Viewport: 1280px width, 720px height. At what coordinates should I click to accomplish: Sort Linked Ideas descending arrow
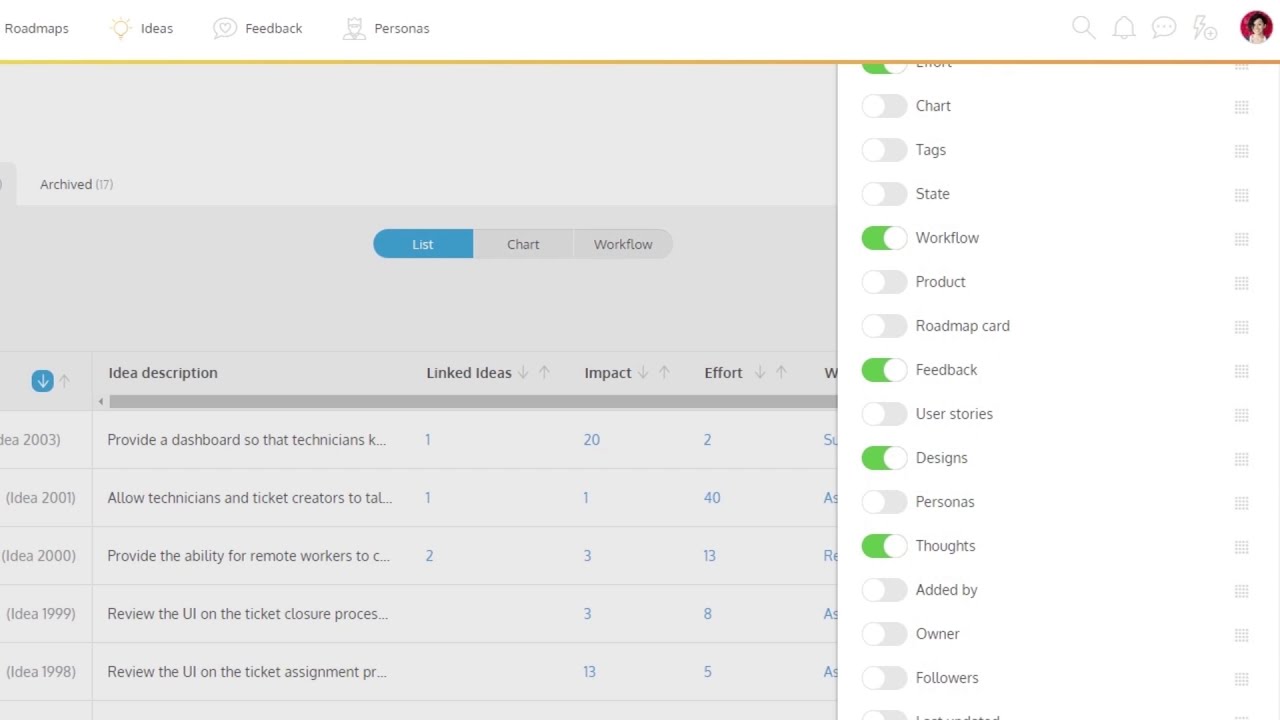click(523, 373)
